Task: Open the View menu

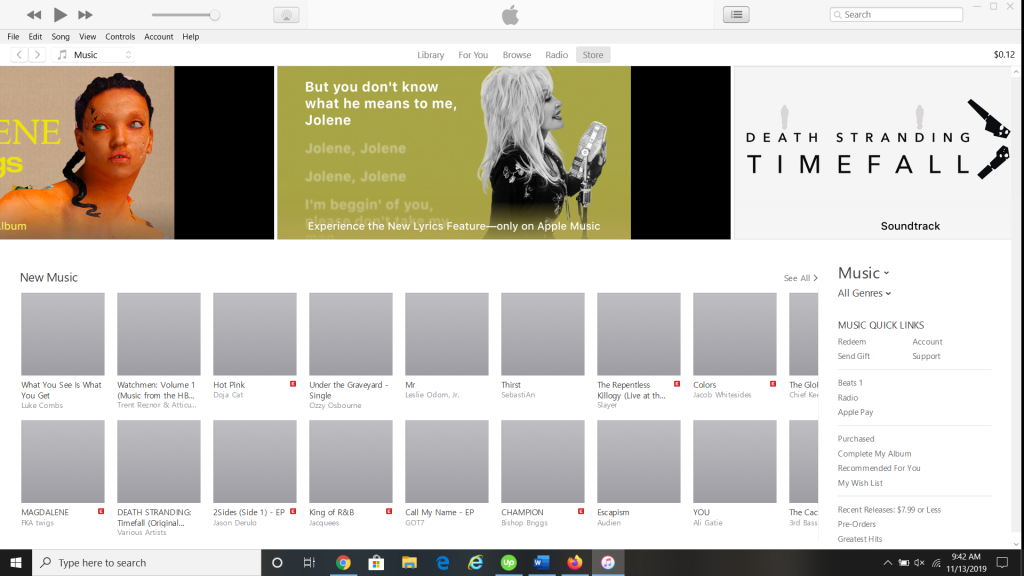Action: pos(88,37)
